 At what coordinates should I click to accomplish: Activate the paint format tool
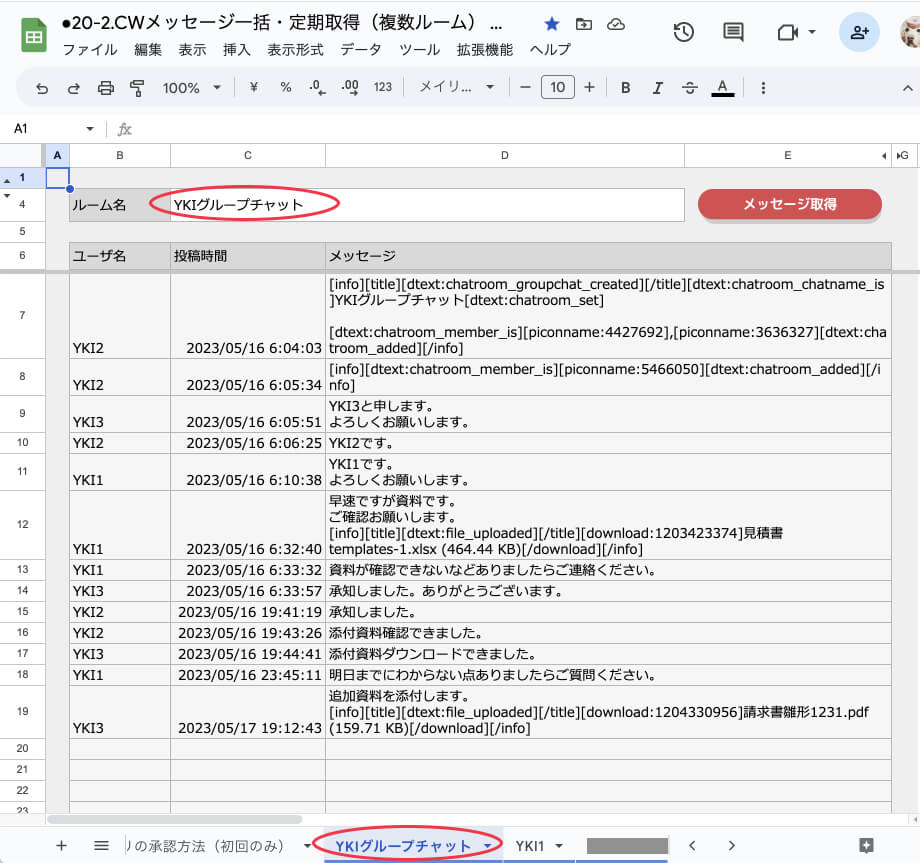tap(137, 88)
